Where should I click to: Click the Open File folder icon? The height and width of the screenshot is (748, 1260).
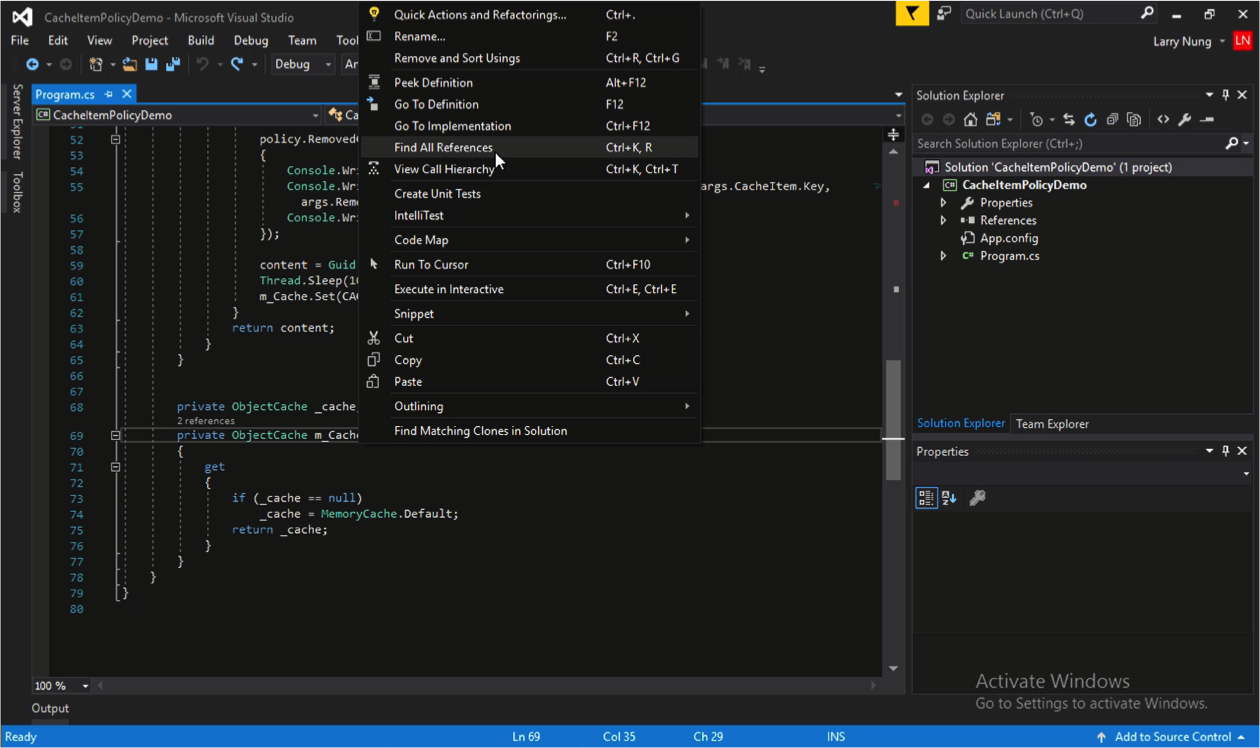(x=129, y=64)
